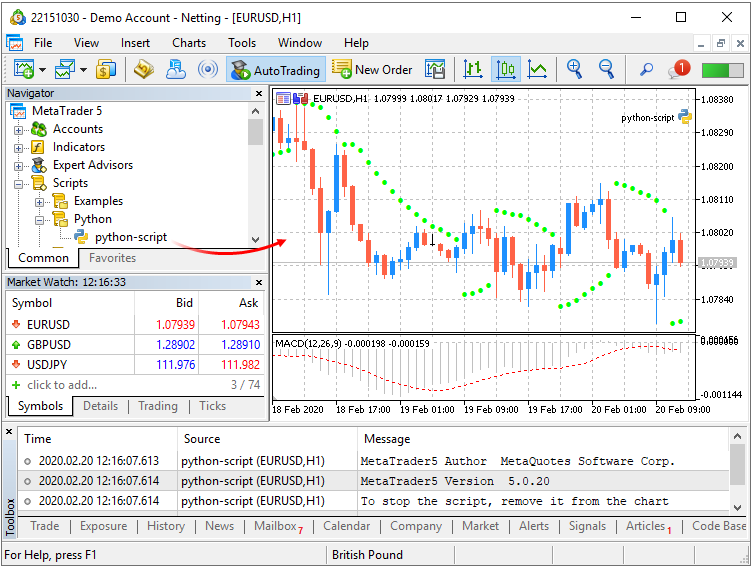Open the Charts menu
Viewport: 753px width, 568px height.
click(x=189, y=43)
